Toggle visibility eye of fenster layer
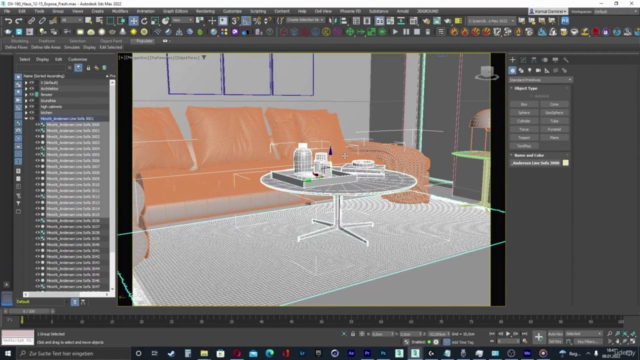Image resolution: width=640 pixels, height=360 pixels. point(31,95)
